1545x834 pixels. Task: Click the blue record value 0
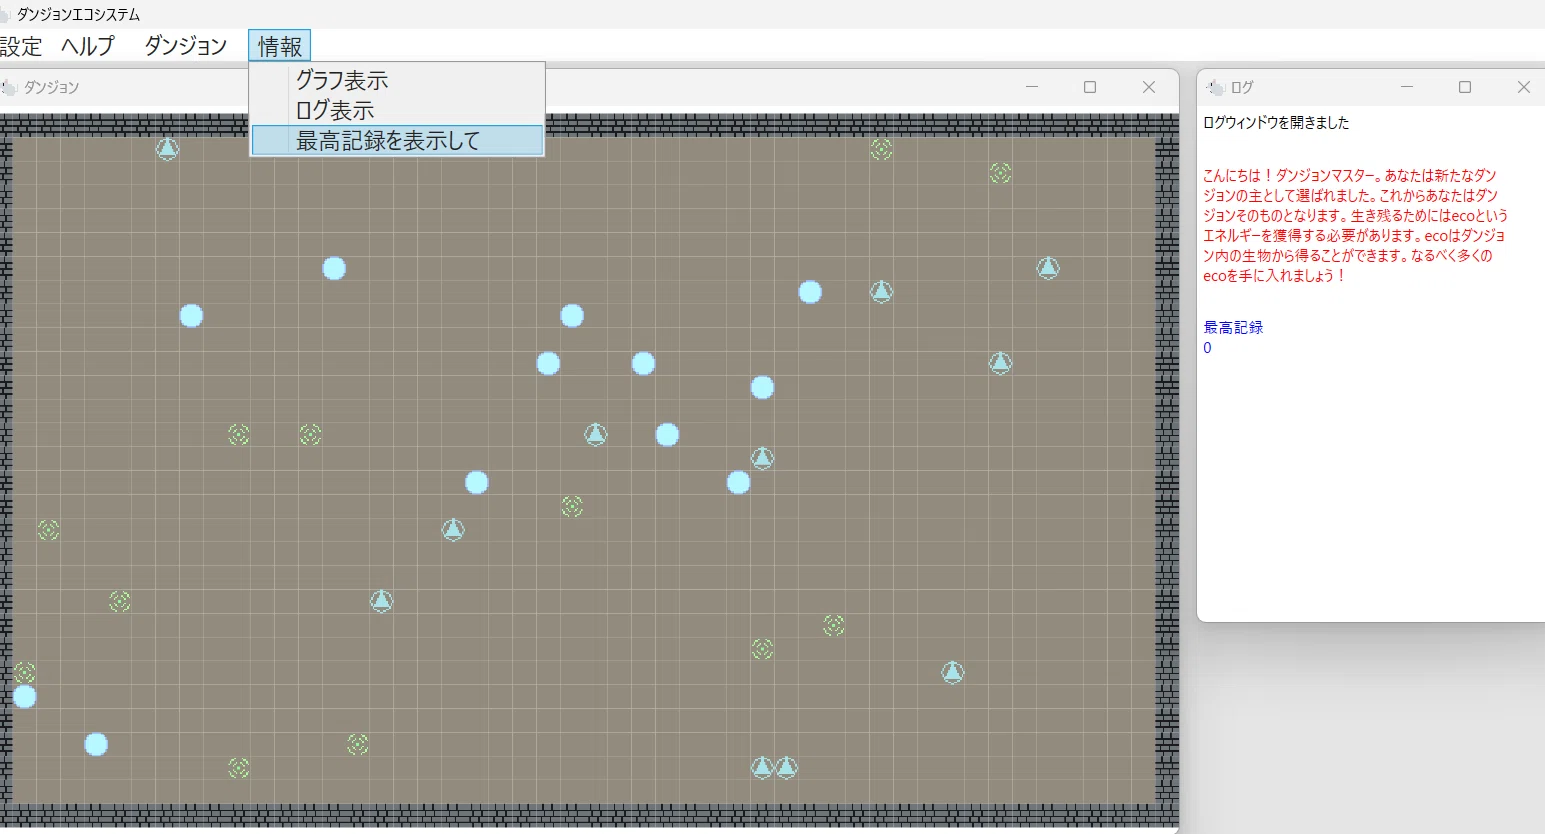click(1207, 348)
